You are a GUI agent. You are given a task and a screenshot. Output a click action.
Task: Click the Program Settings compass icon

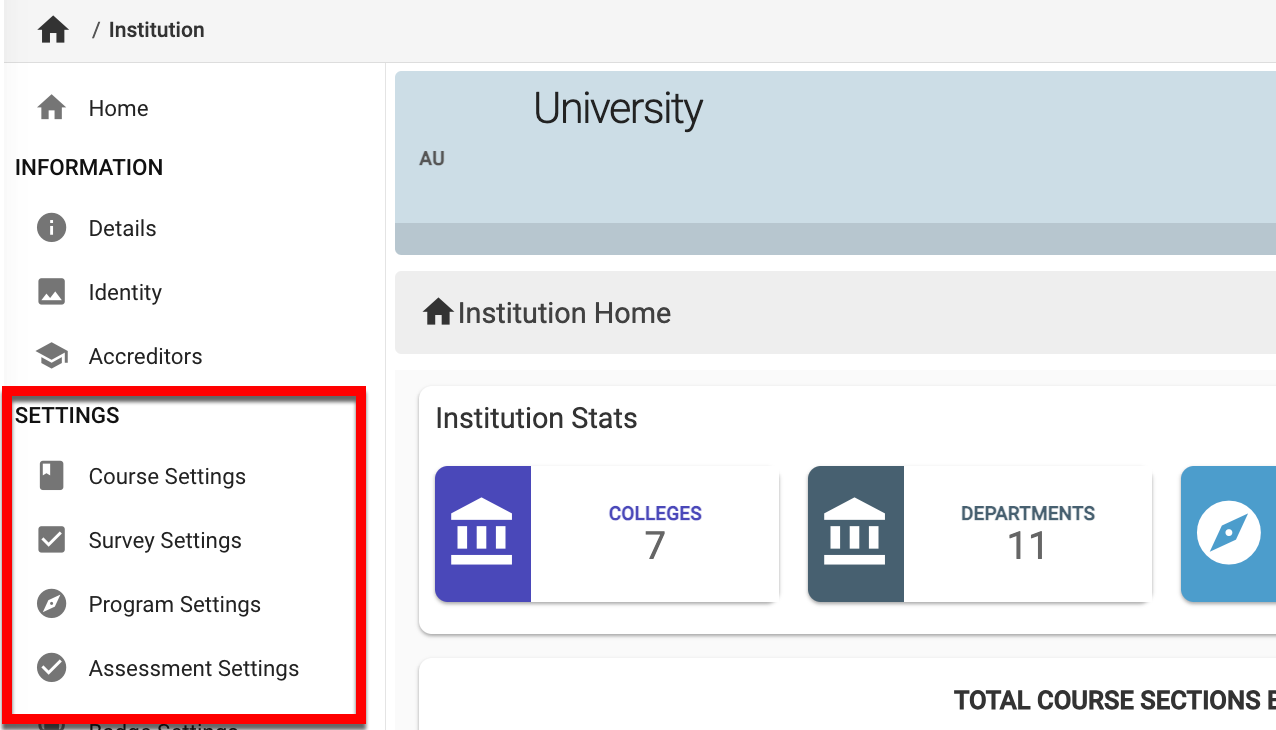click(51, 604)
